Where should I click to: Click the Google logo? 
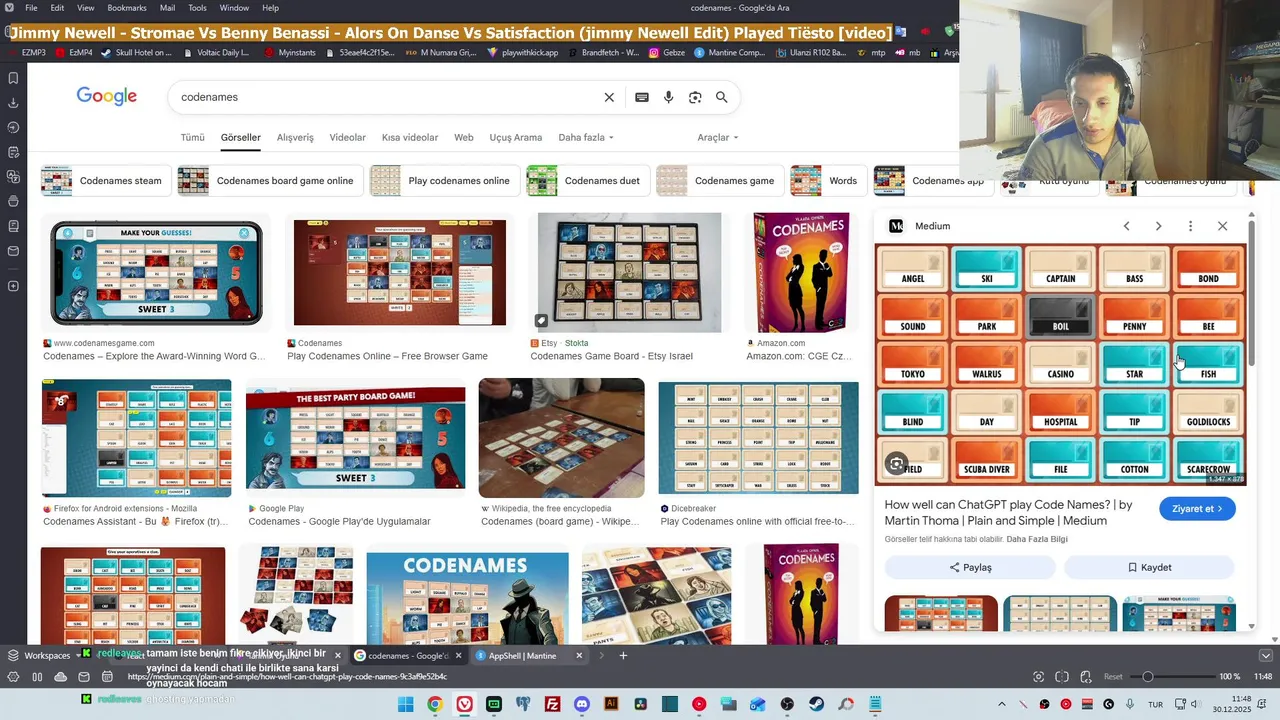(x=106, y=97)
